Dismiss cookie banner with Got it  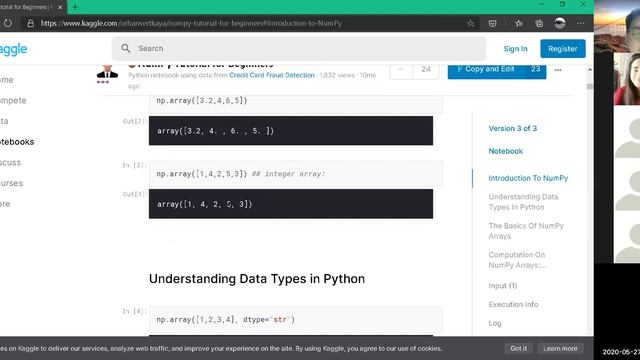[518, 348]
